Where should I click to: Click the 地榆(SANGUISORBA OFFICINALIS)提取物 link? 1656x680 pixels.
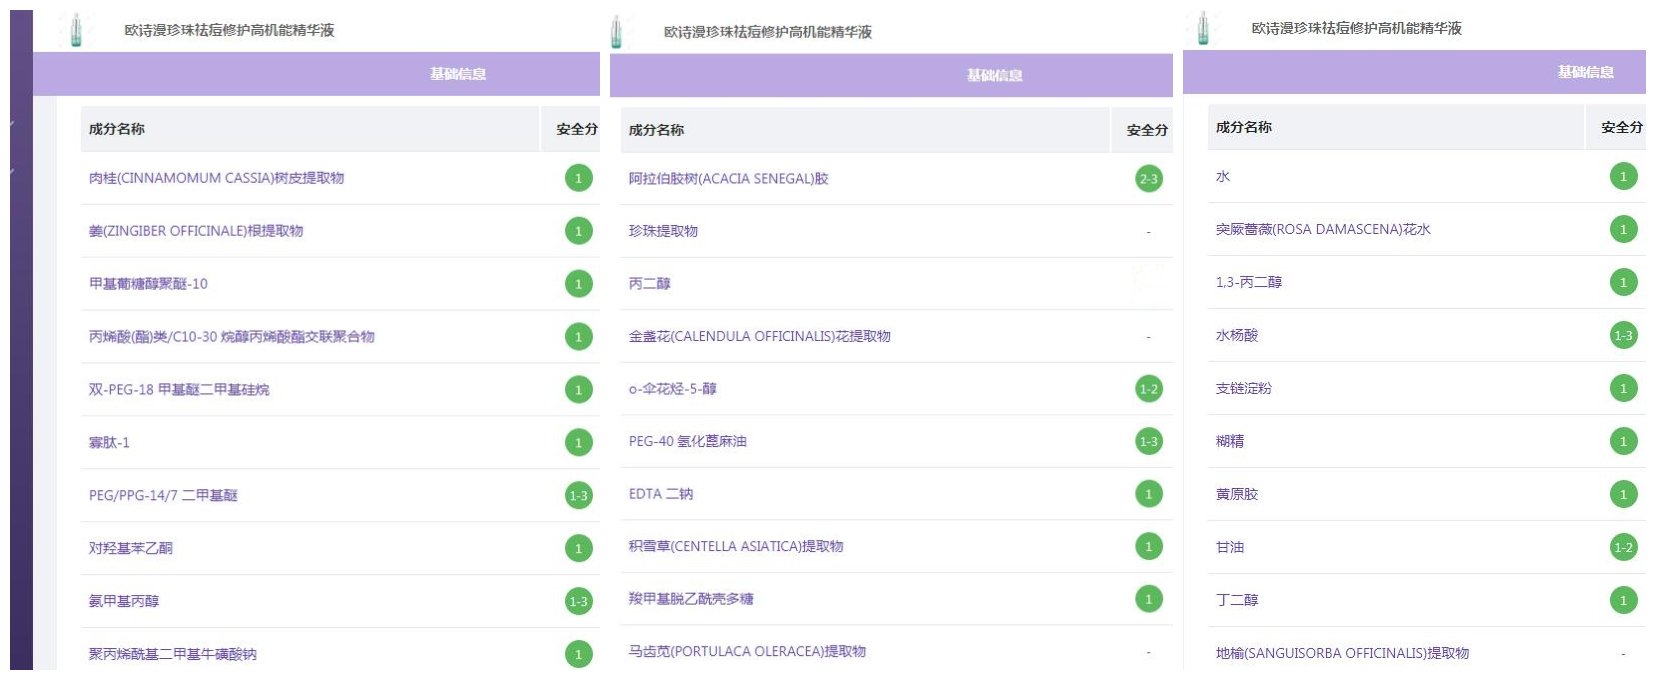(x=1341, y=653)
